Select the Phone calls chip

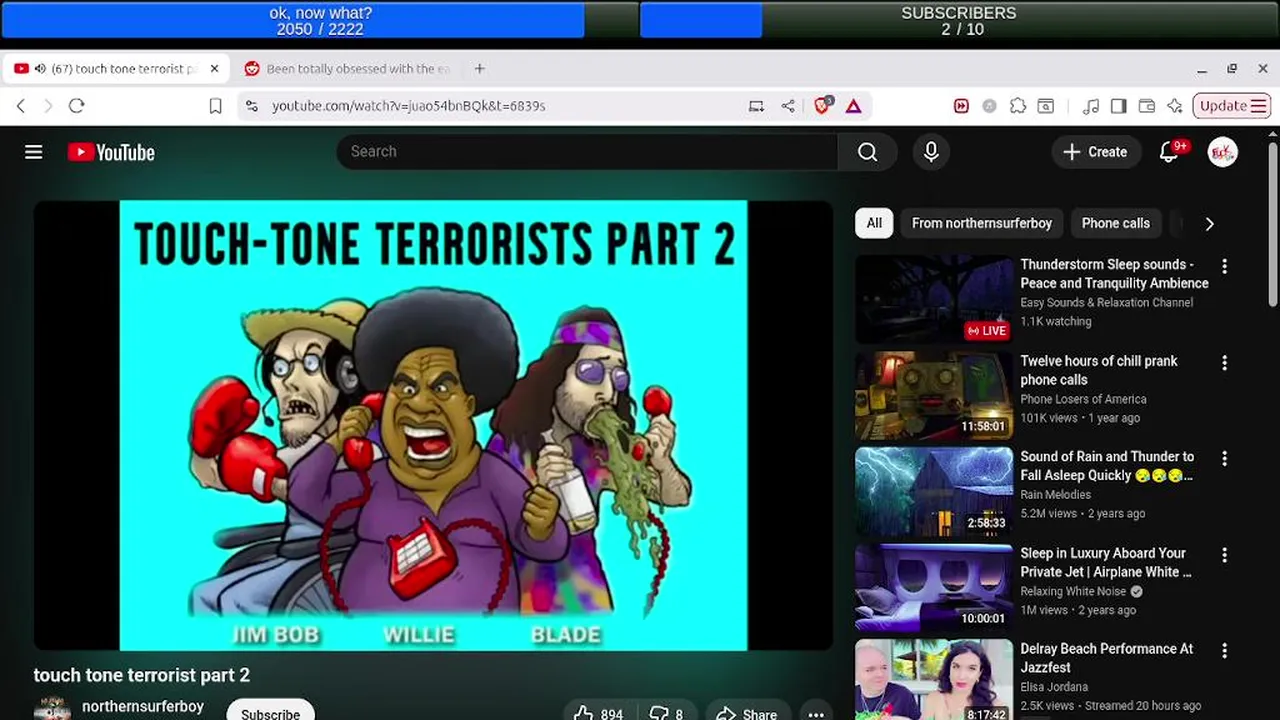coord(1115,224)
